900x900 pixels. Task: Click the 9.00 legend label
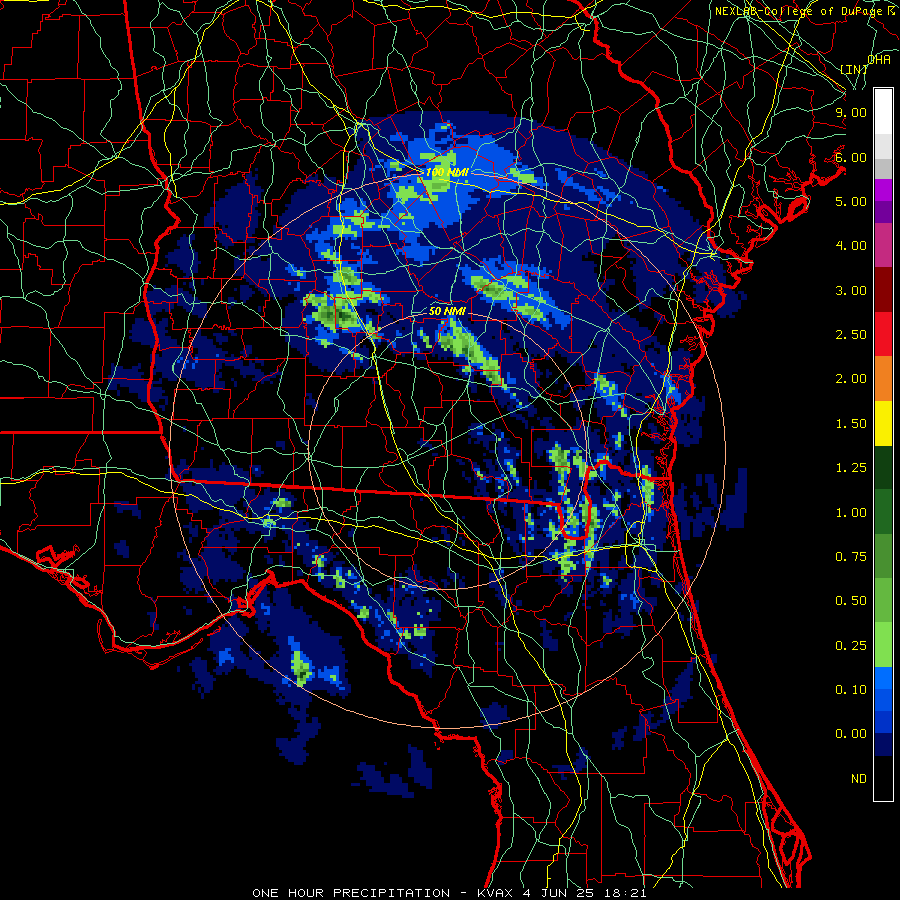[x=851, y=112]
